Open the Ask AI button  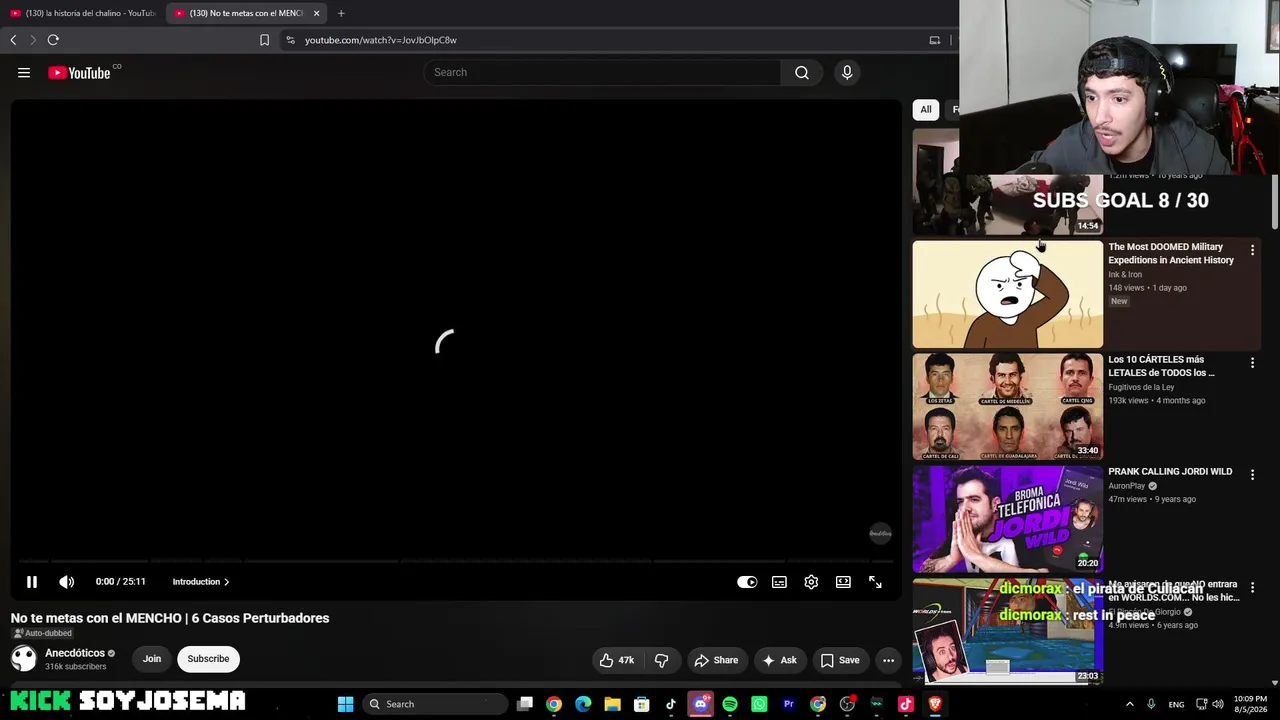(x=779, y=660)
